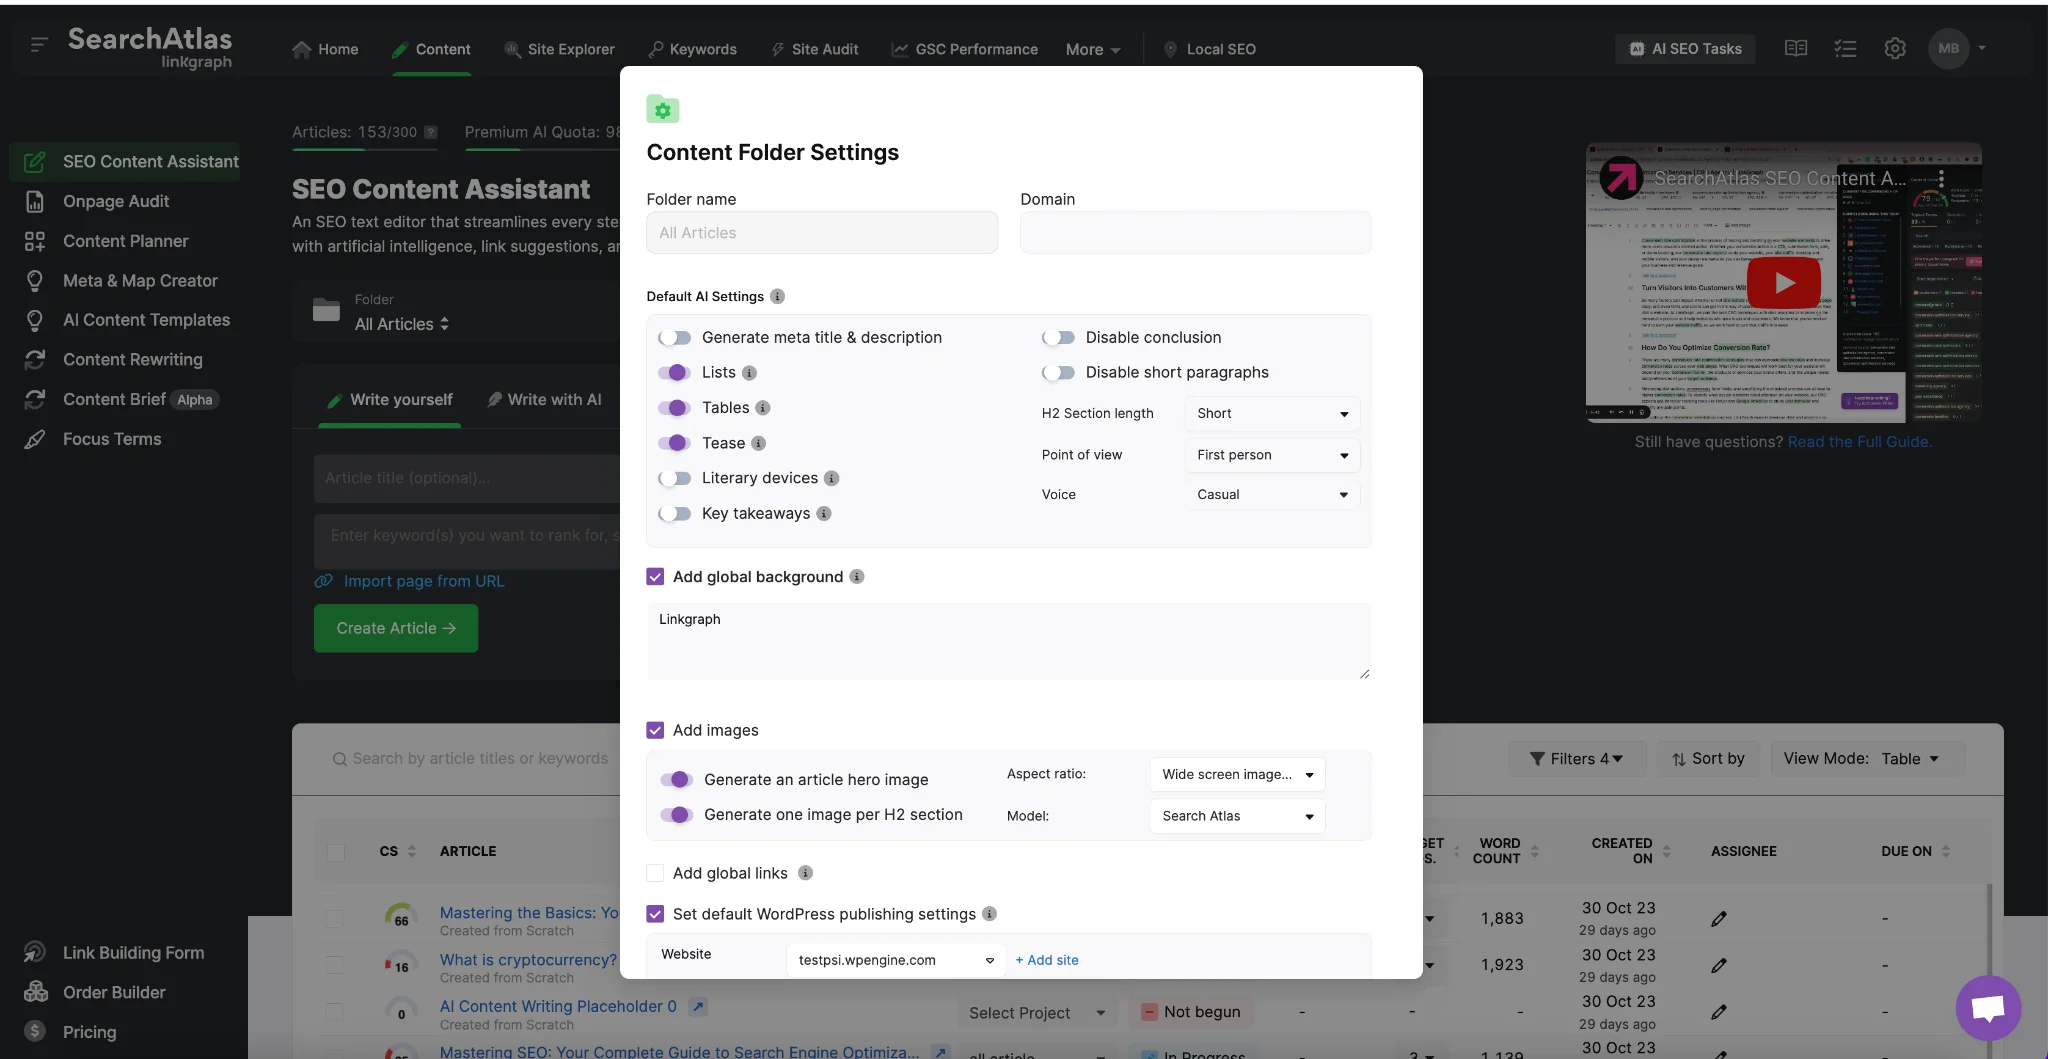Uncheck Add images checkbox
Image resolution: width=2048 pixels, height=1059 pixels.
tap(655, 730)
